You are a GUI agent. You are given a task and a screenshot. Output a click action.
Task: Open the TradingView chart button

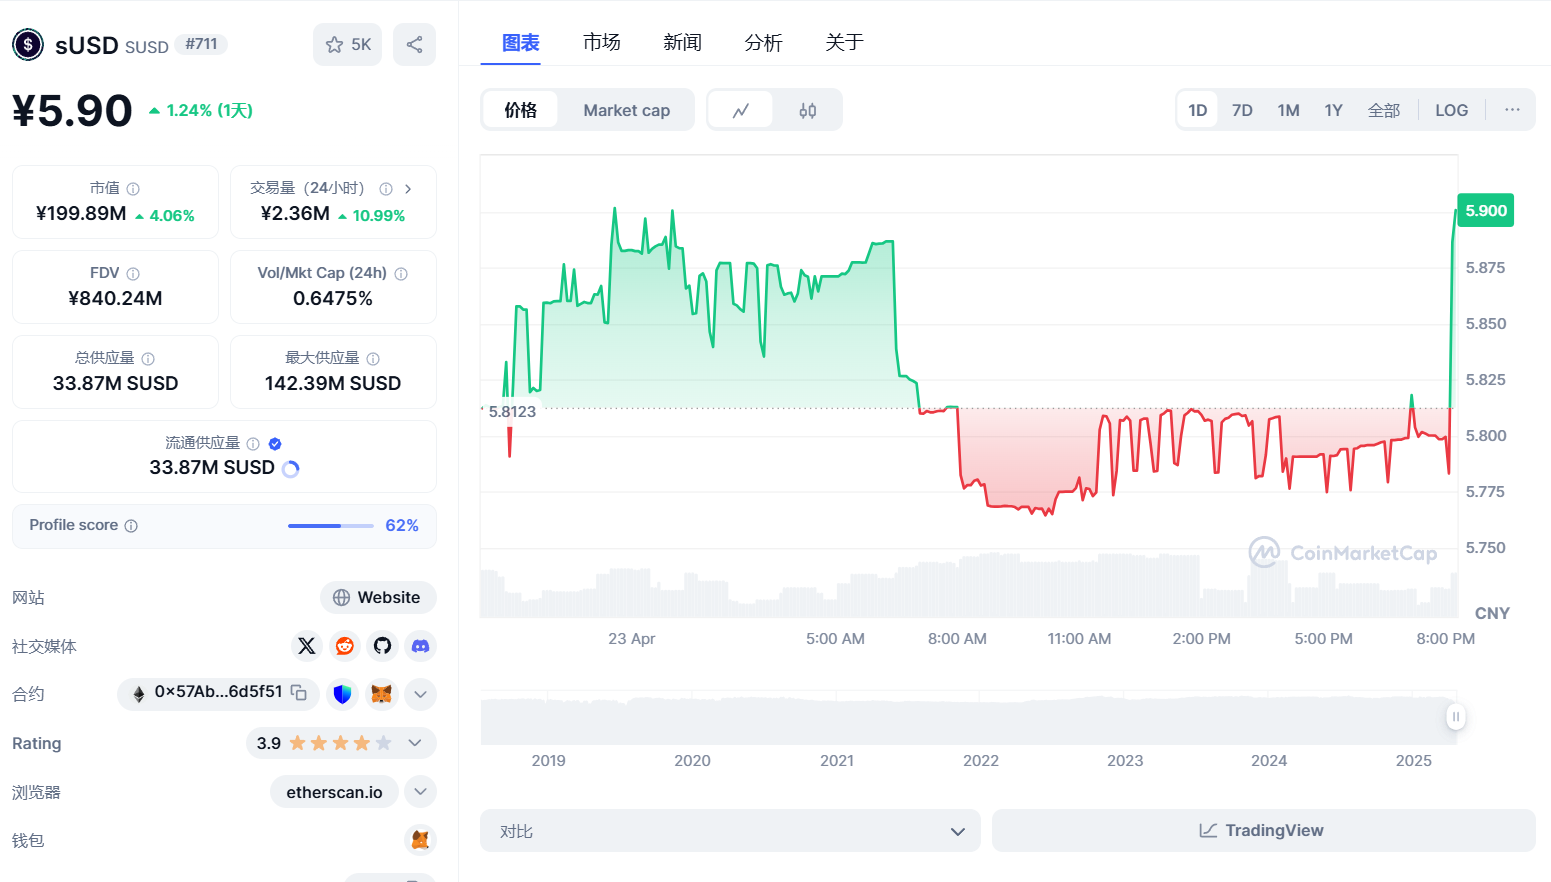click(x=1263, y=831)
